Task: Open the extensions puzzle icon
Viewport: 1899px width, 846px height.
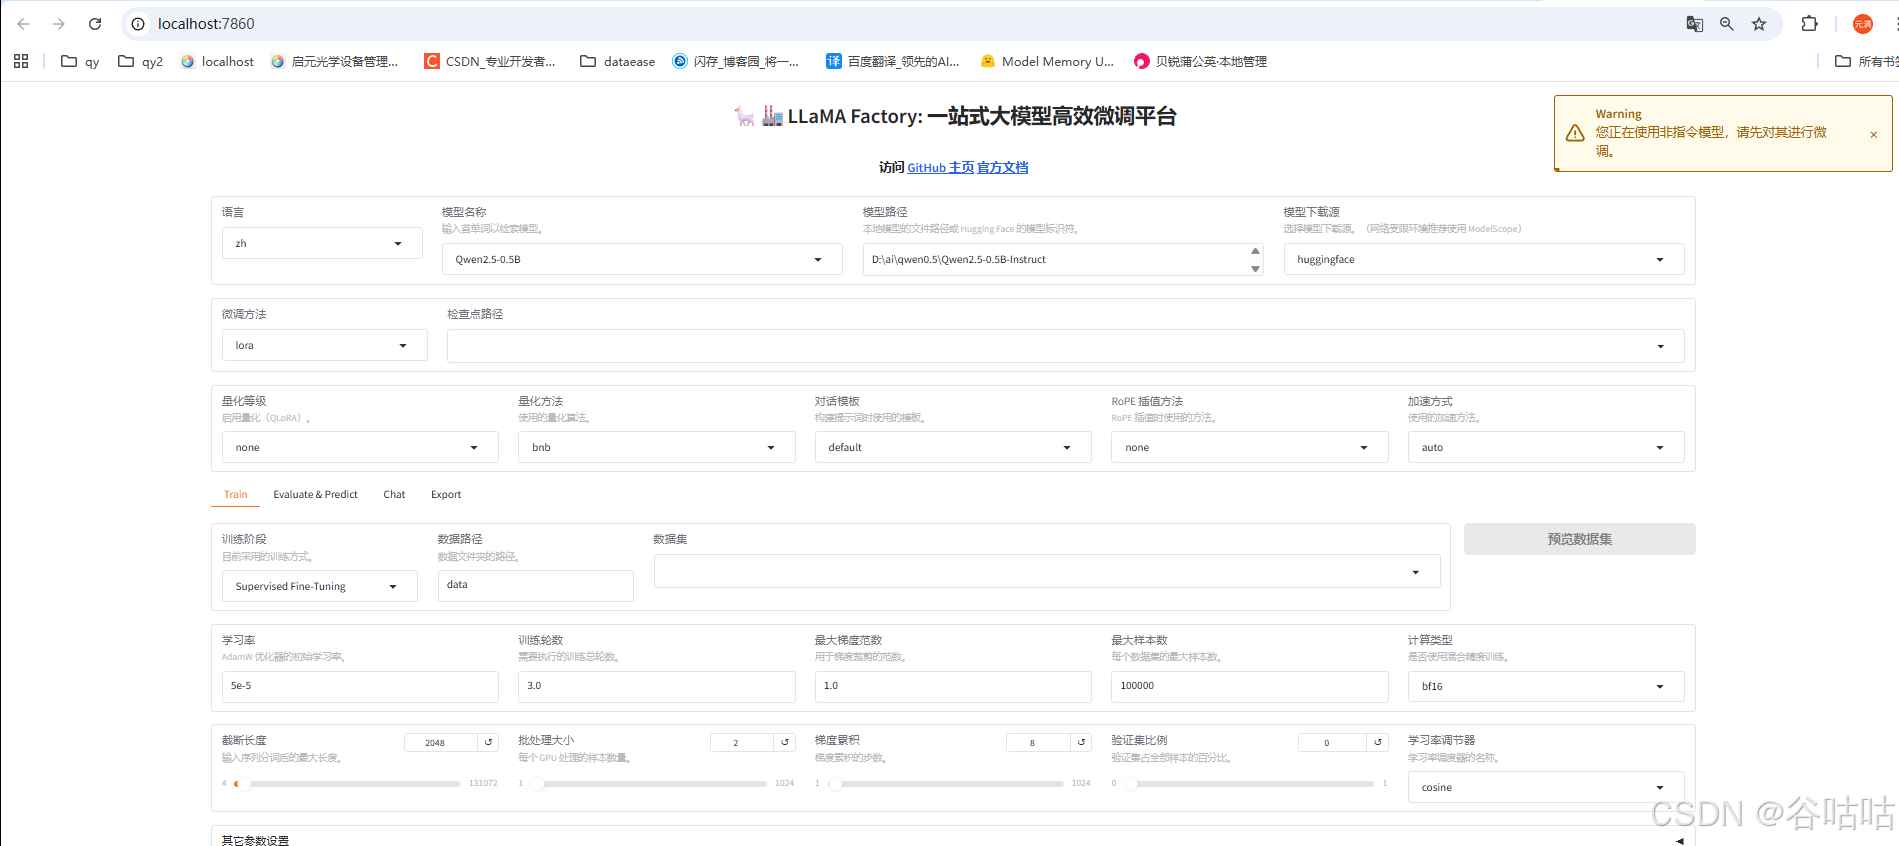Action: pos(1809,24)
